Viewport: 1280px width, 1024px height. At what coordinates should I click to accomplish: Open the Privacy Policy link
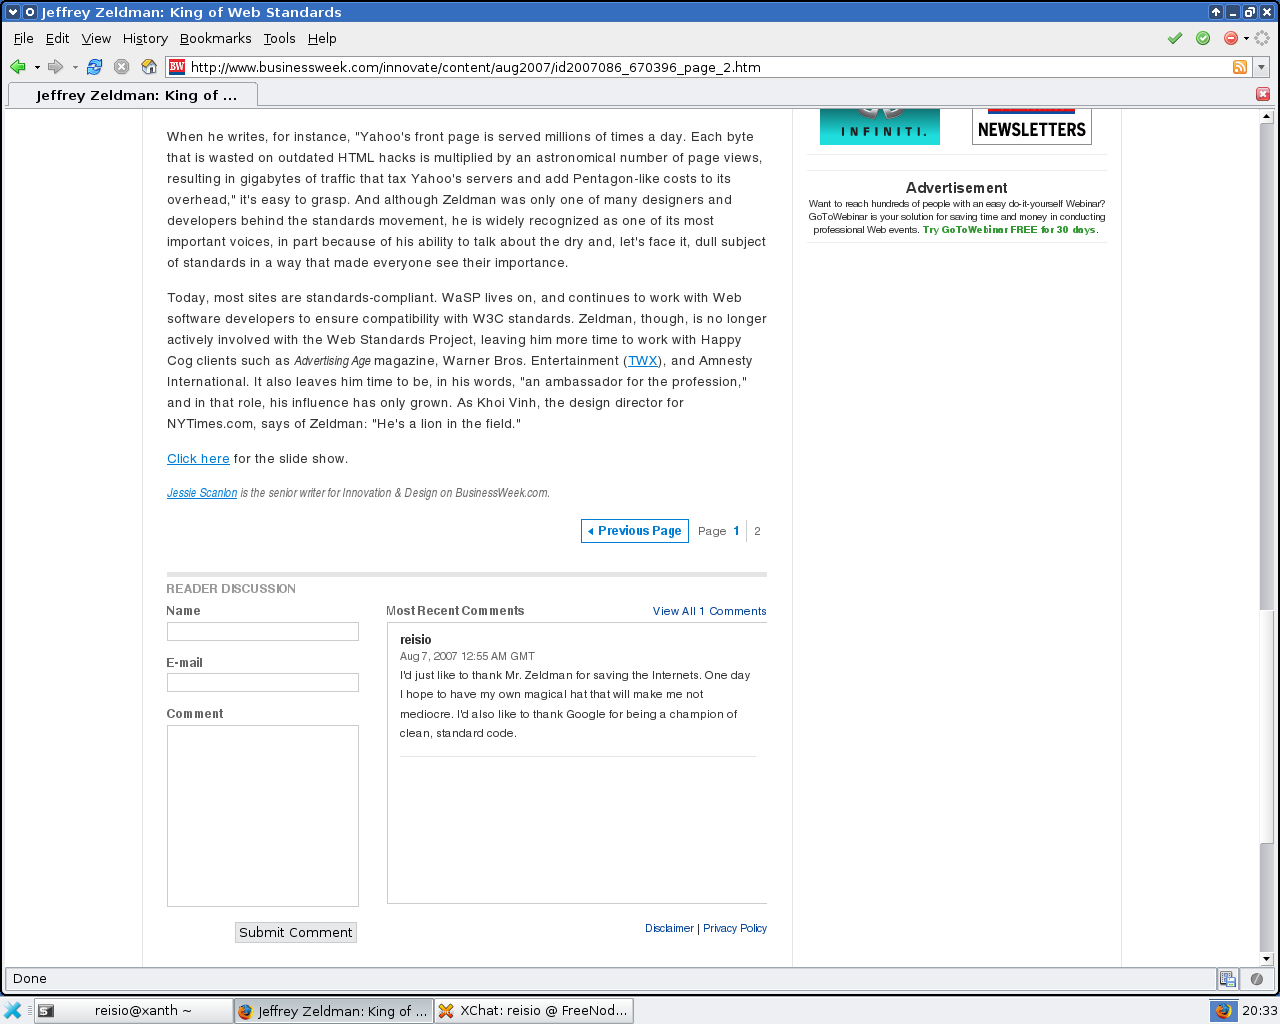[735, 928]
